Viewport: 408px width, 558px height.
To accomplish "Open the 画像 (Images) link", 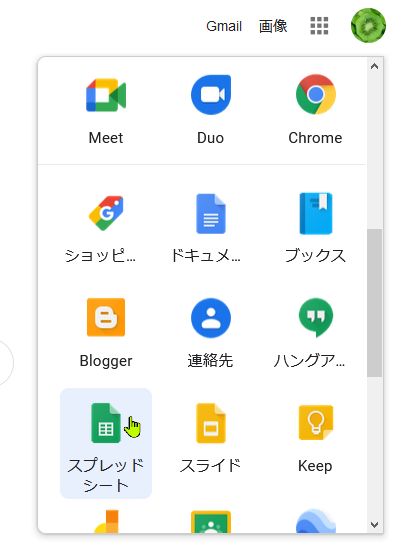I will tap(273, 26).
